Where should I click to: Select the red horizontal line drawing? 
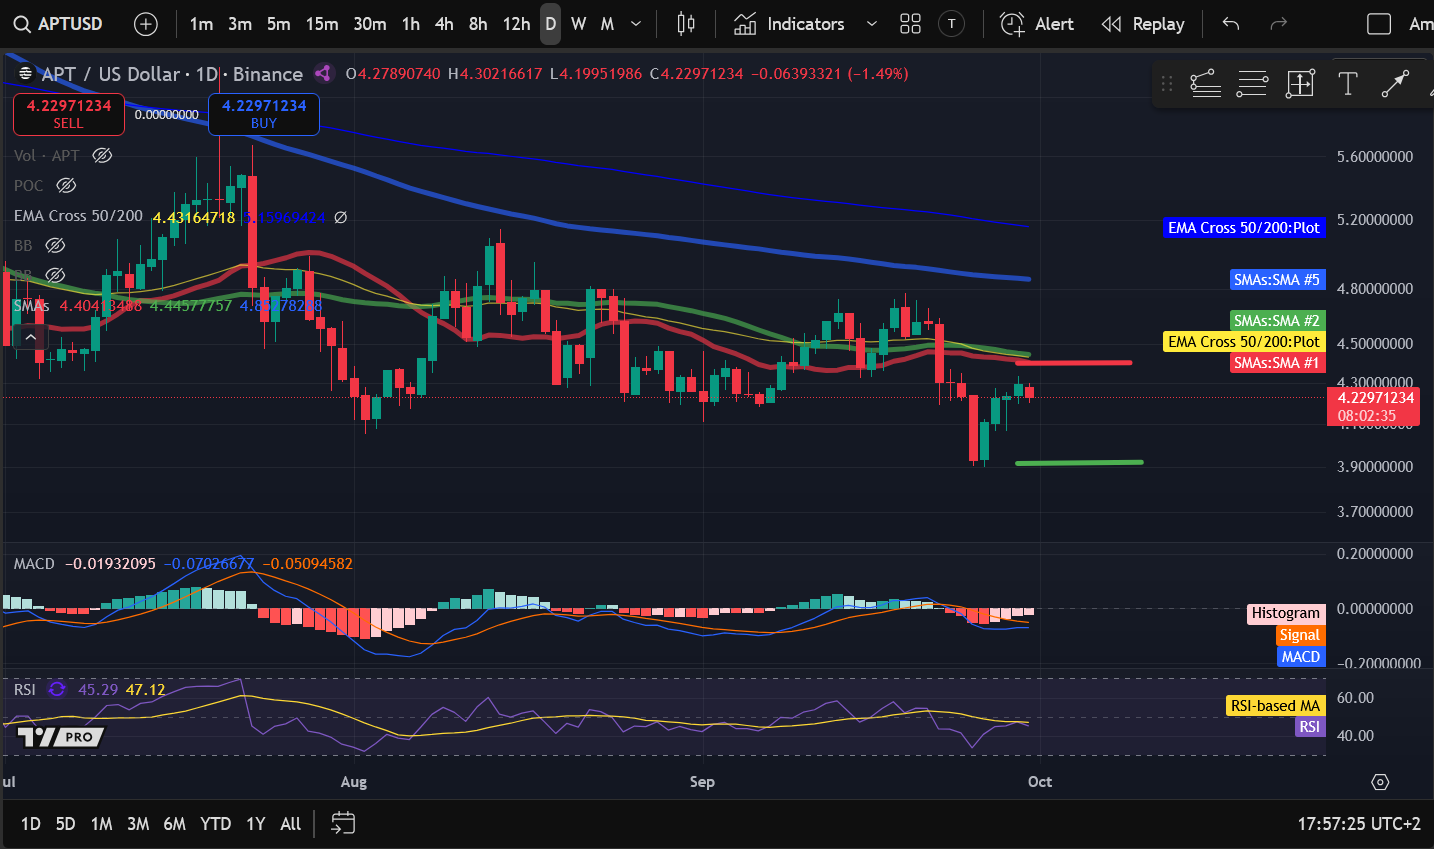click(1074, 362)
